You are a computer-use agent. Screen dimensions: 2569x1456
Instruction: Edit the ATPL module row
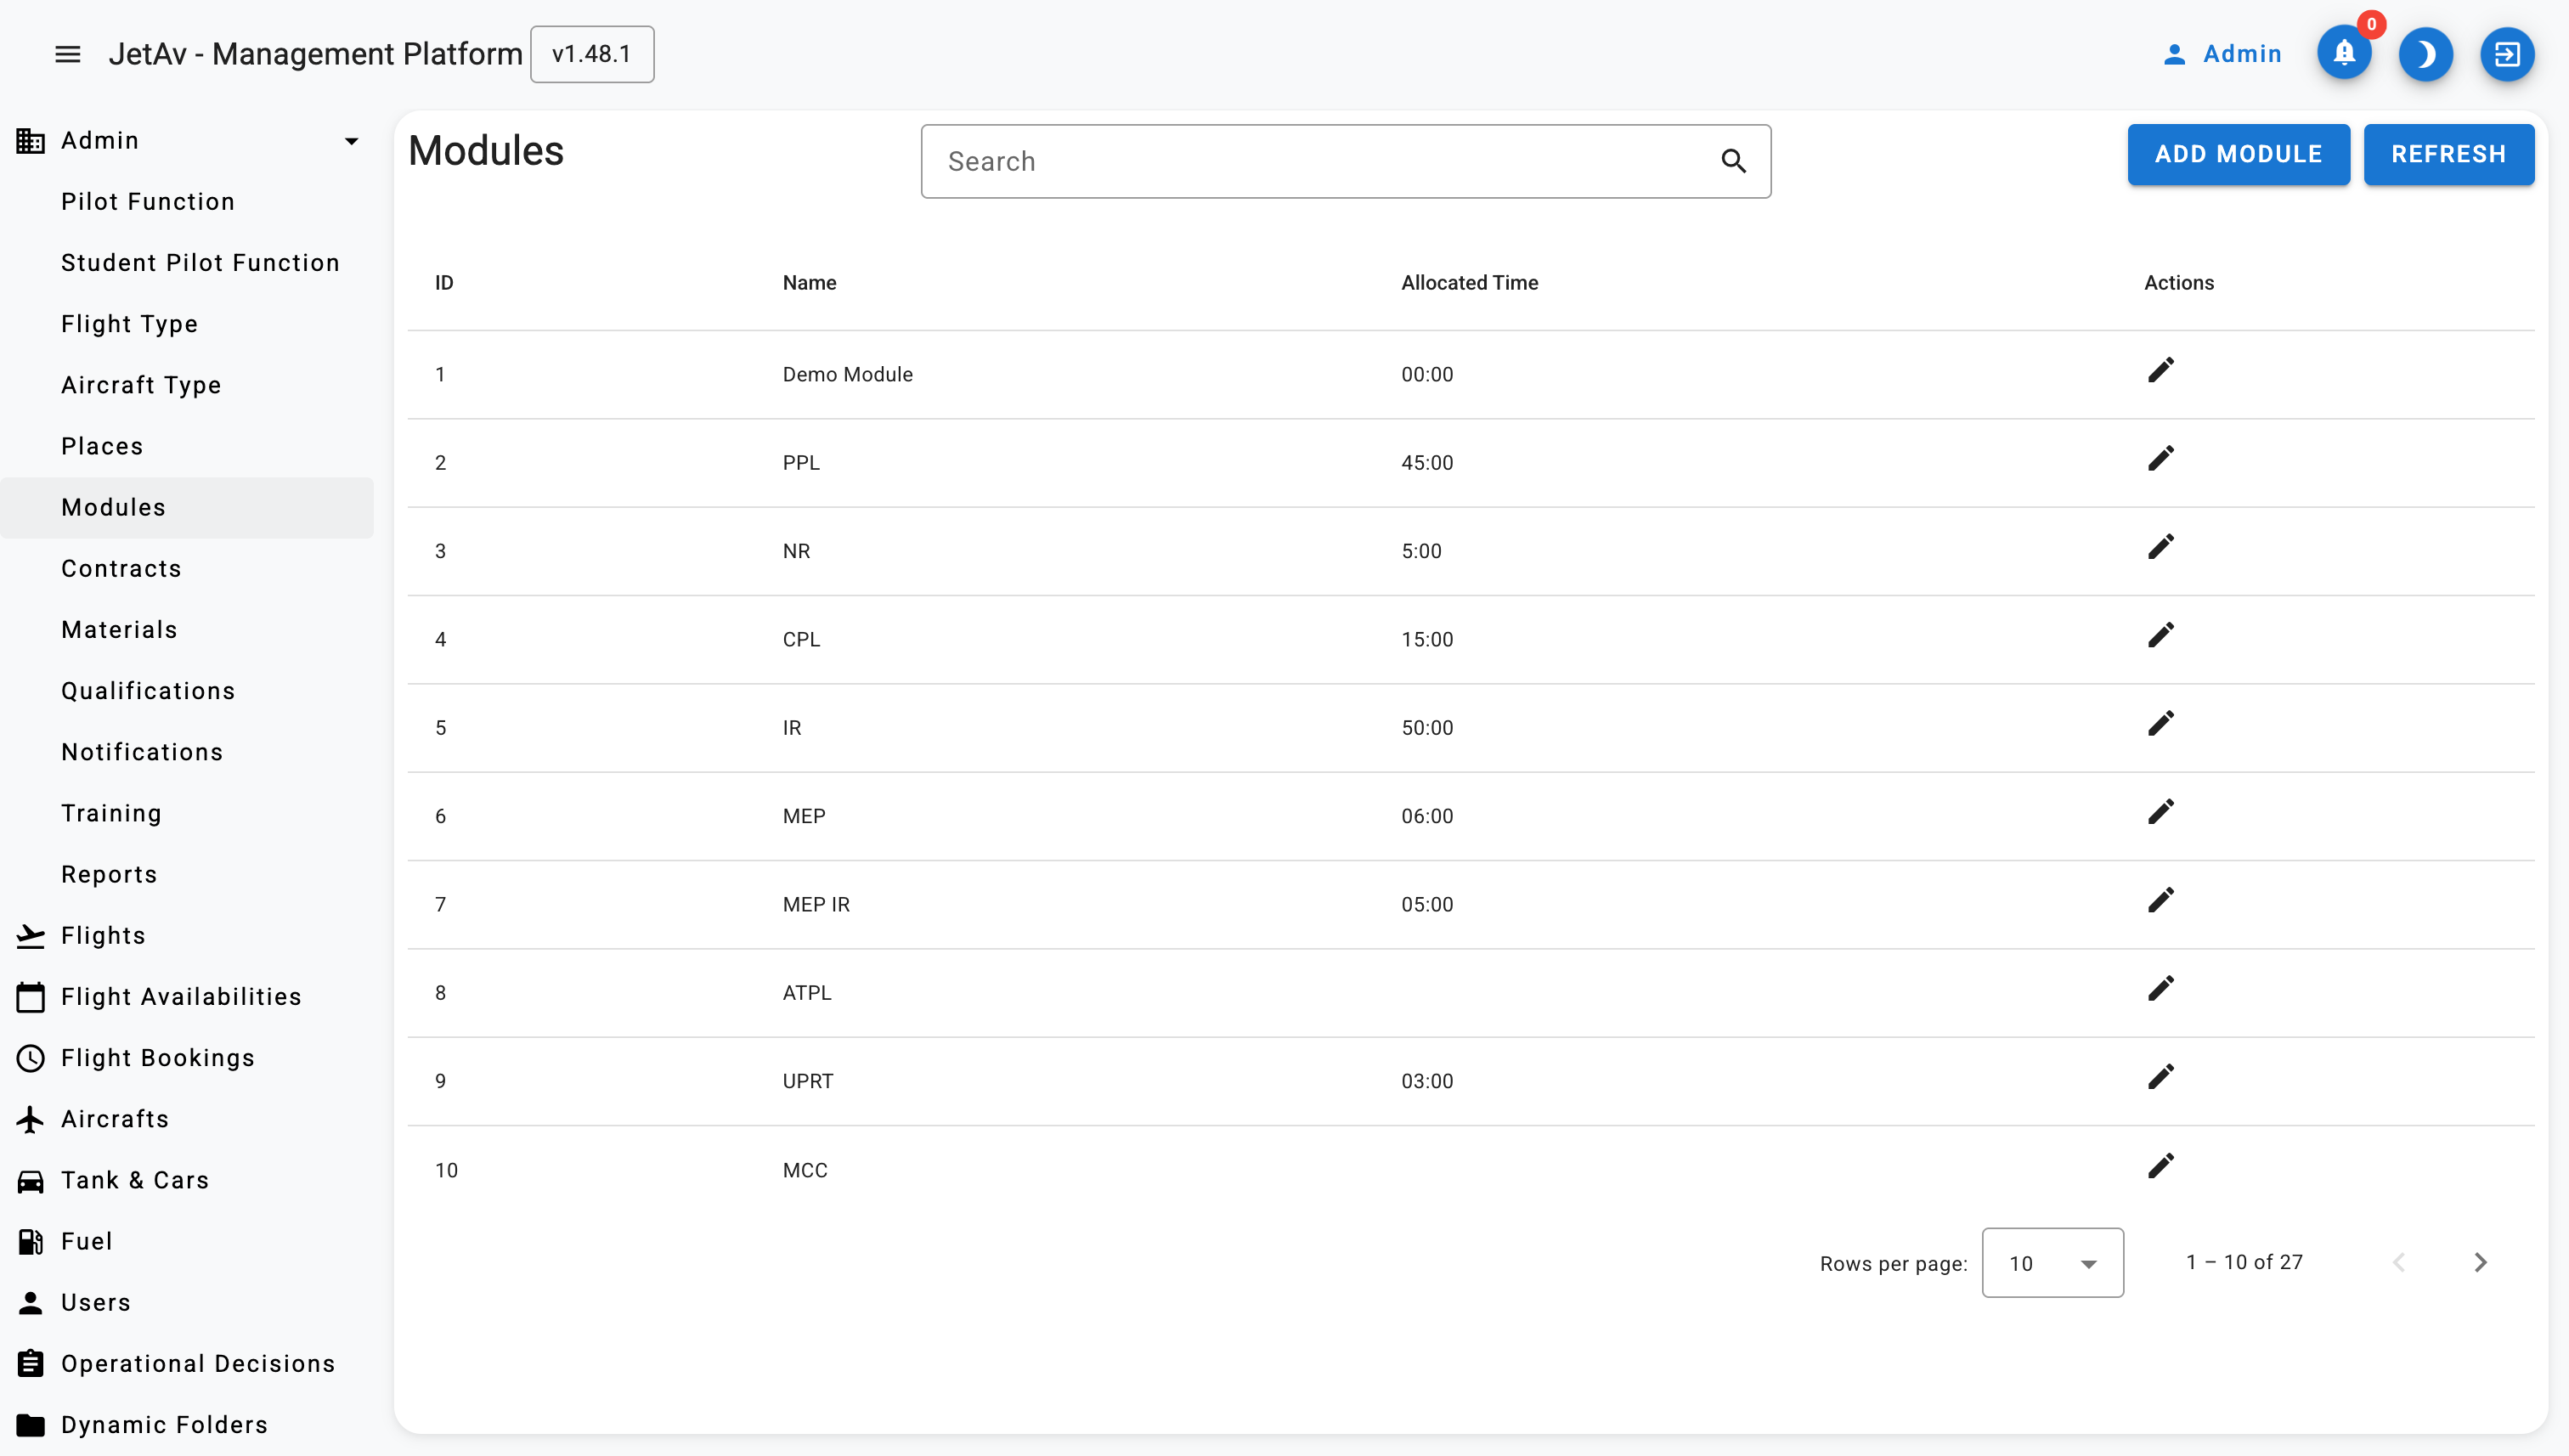coord(2160,989)
